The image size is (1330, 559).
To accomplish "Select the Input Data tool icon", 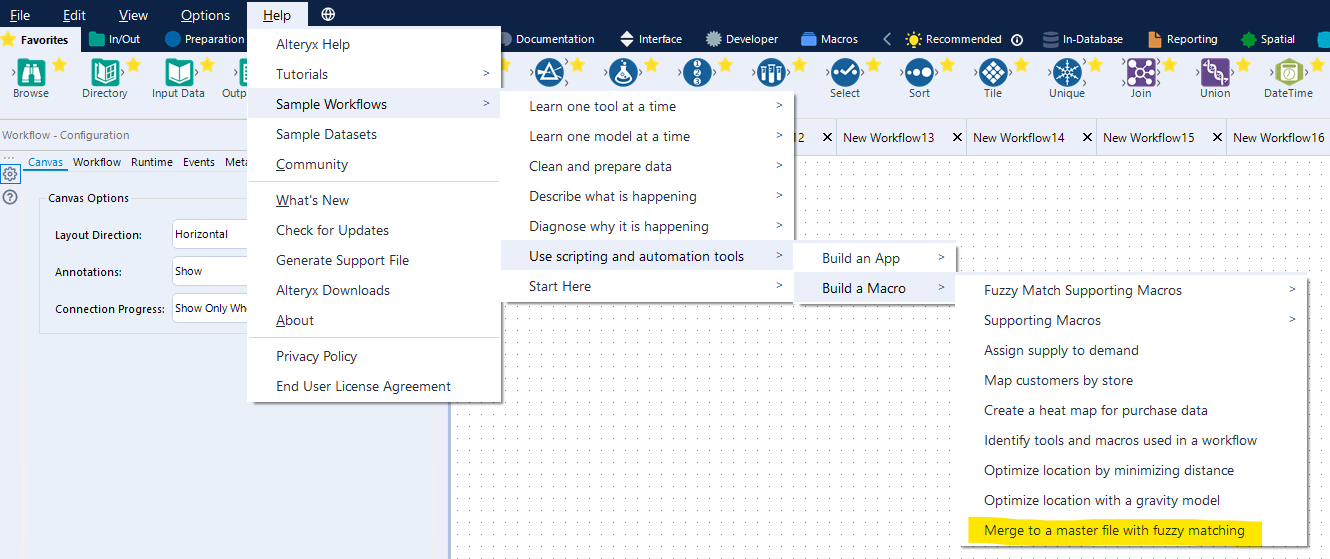I will (178, 72).
